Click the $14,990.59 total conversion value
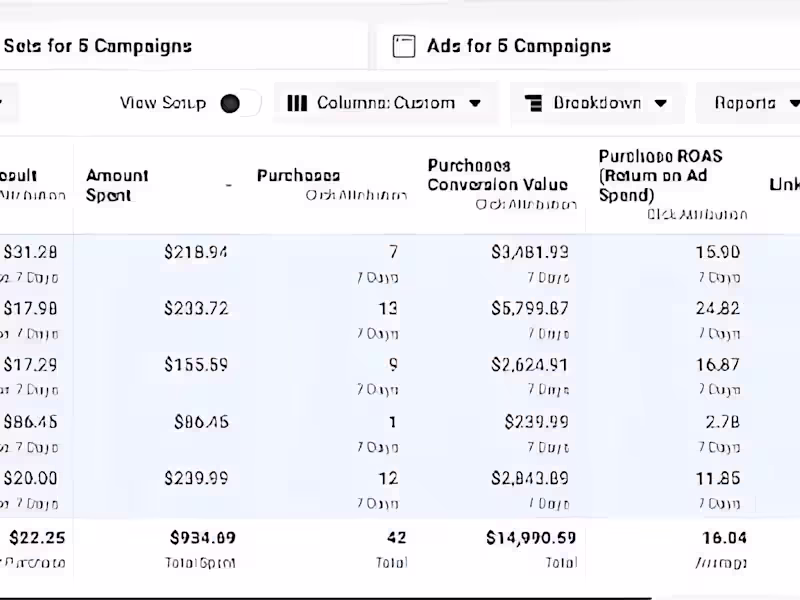 point(531,538)
